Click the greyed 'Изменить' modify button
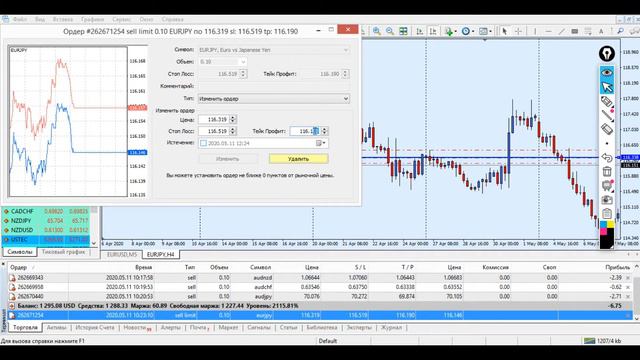Image resolution: width=640 pixels, height=360 pixels. click(228, 159)
